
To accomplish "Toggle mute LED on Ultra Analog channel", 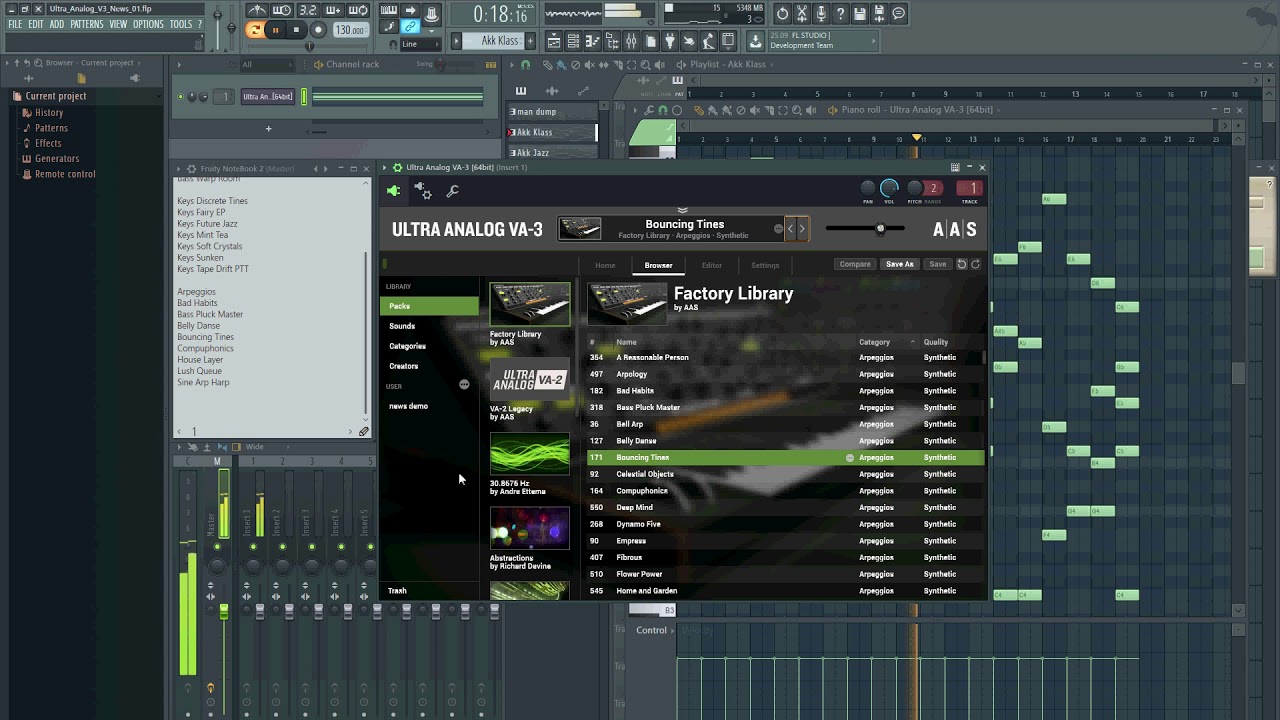I will tap(180, 97).
